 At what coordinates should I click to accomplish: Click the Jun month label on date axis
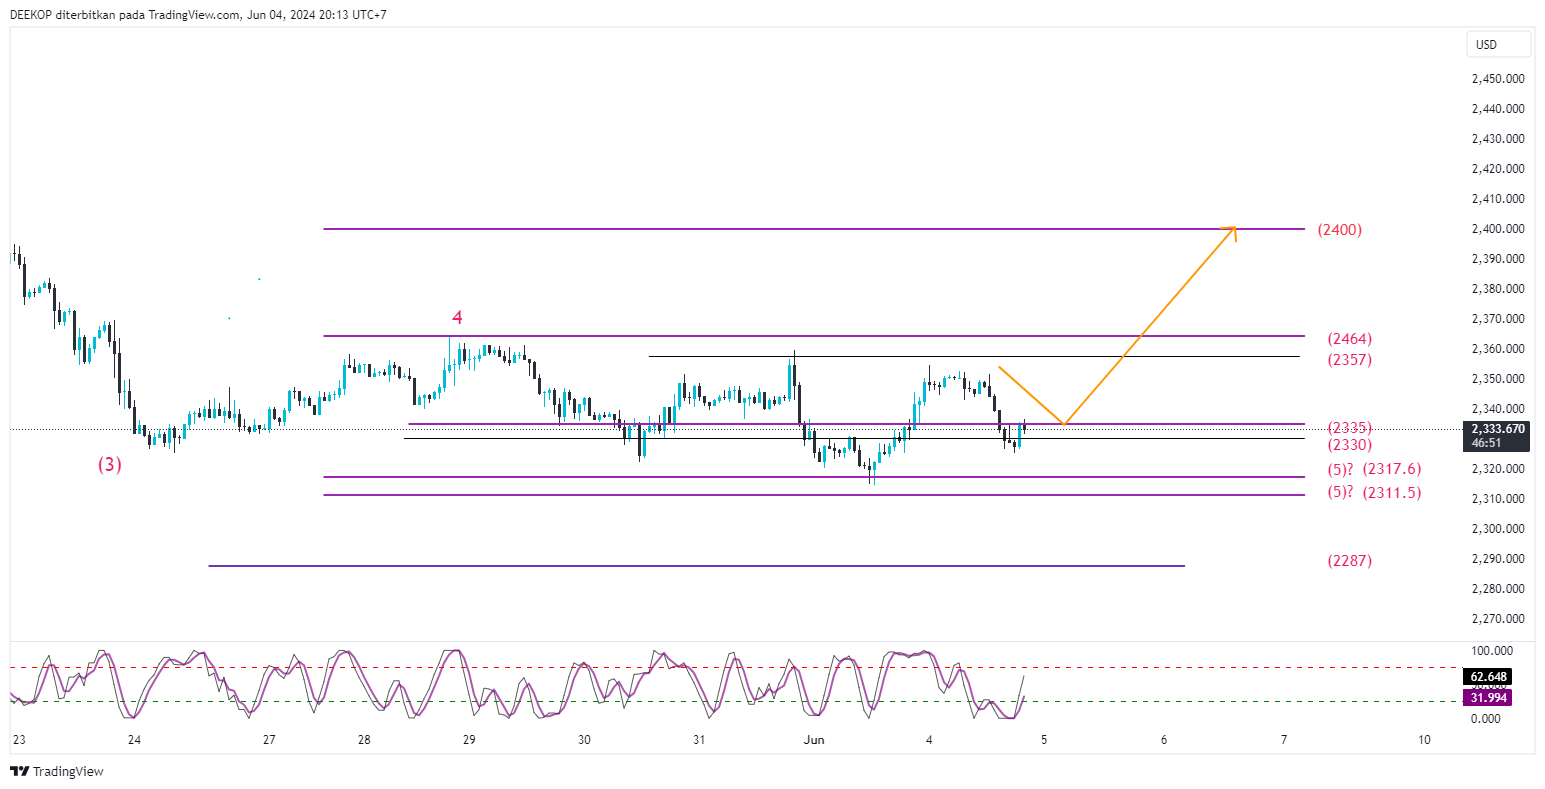(814, 741)
